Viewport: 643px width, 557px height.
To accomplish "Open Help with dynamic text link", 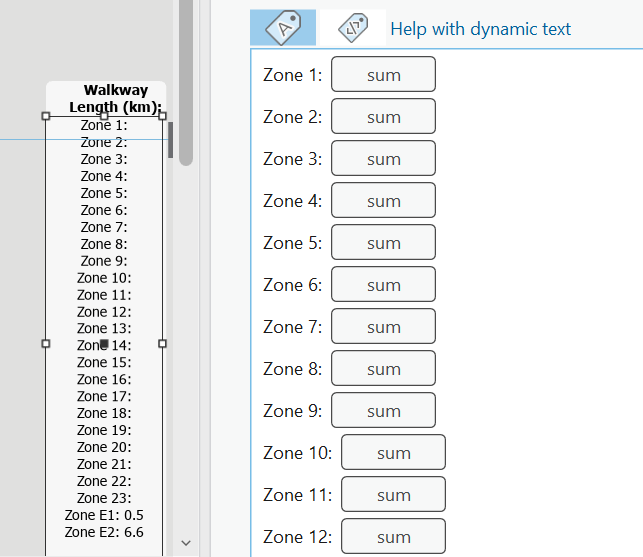I will (480, 29).
